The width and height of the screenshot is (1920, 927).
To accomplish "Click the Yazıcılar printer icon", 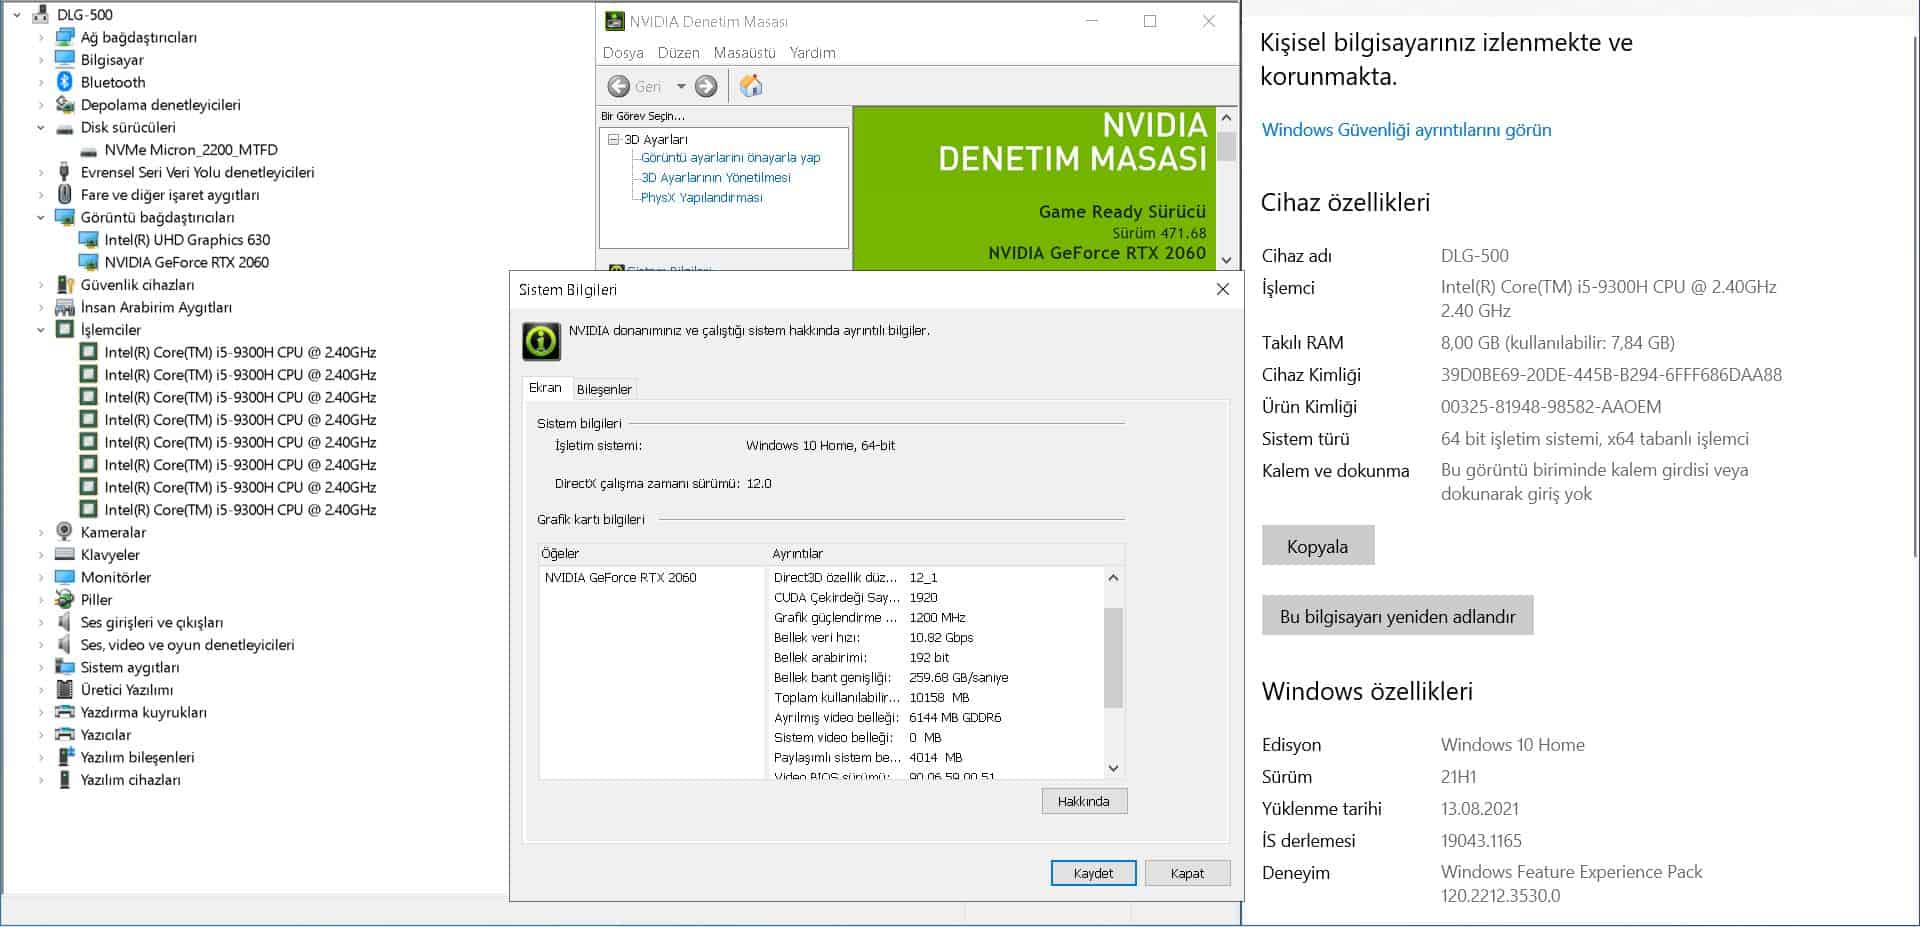I will [65, 734].
